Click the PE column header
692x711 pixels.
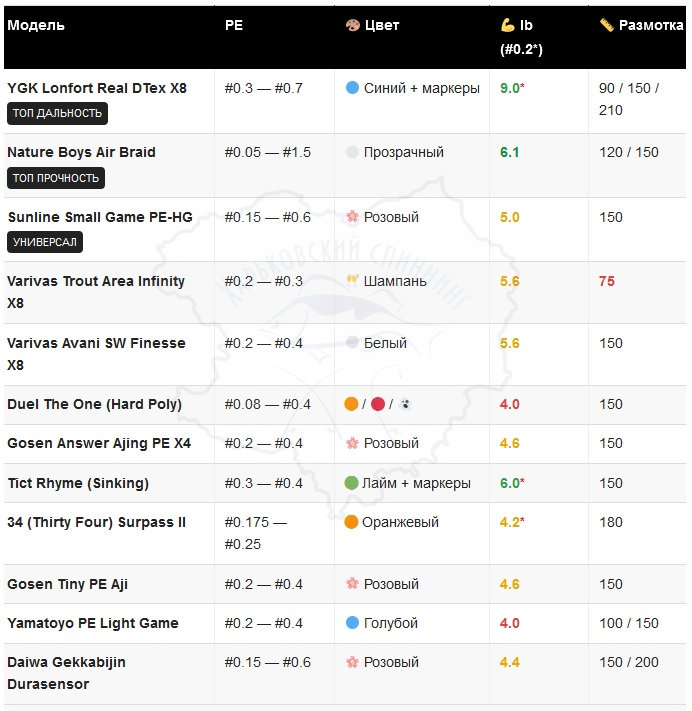tap(234, 25)
